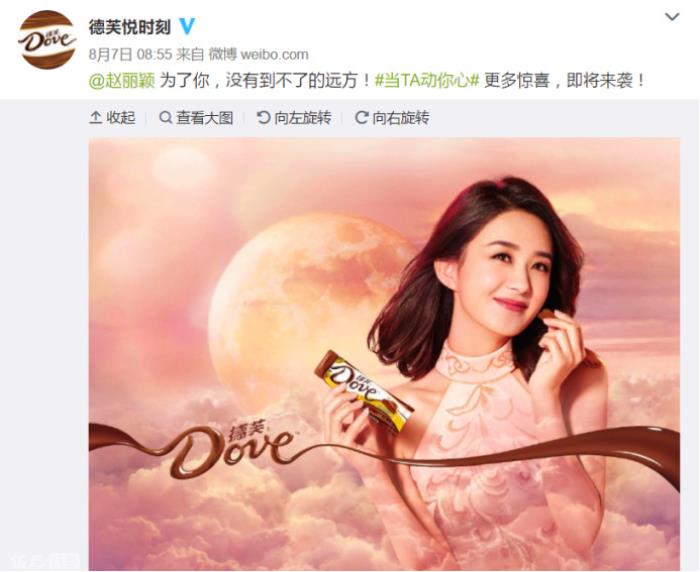Click the blue verified V badge
The image size is (700, 572).
coord(187,27)
